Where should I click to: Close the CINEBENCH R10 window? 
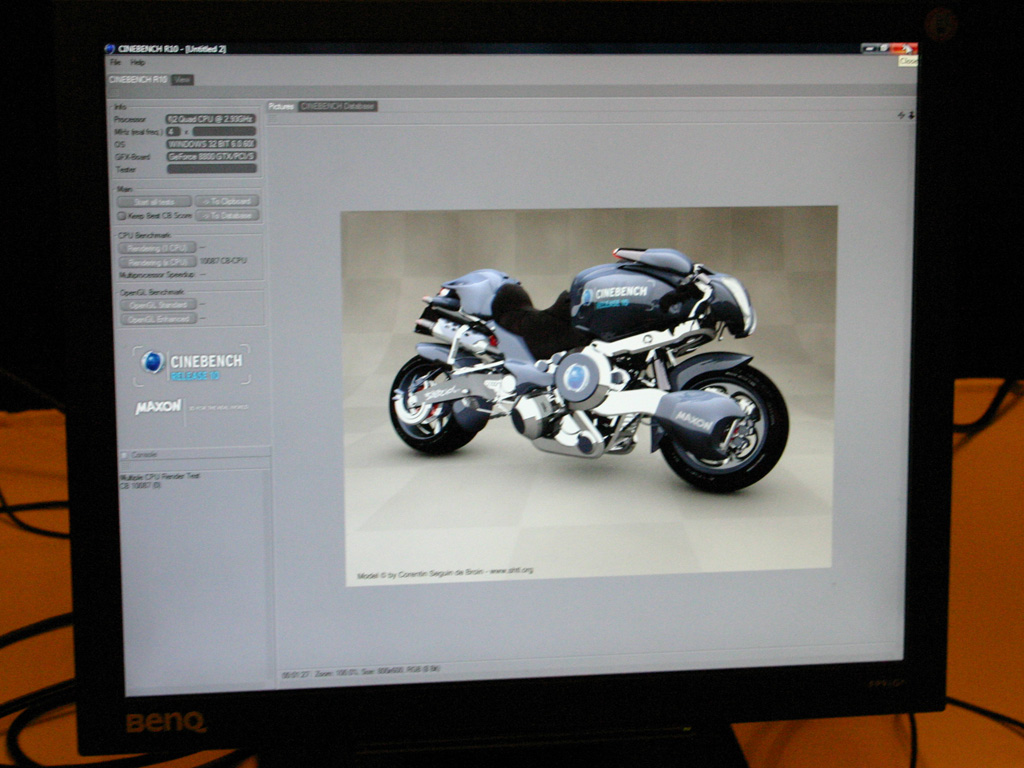point(904,48)
